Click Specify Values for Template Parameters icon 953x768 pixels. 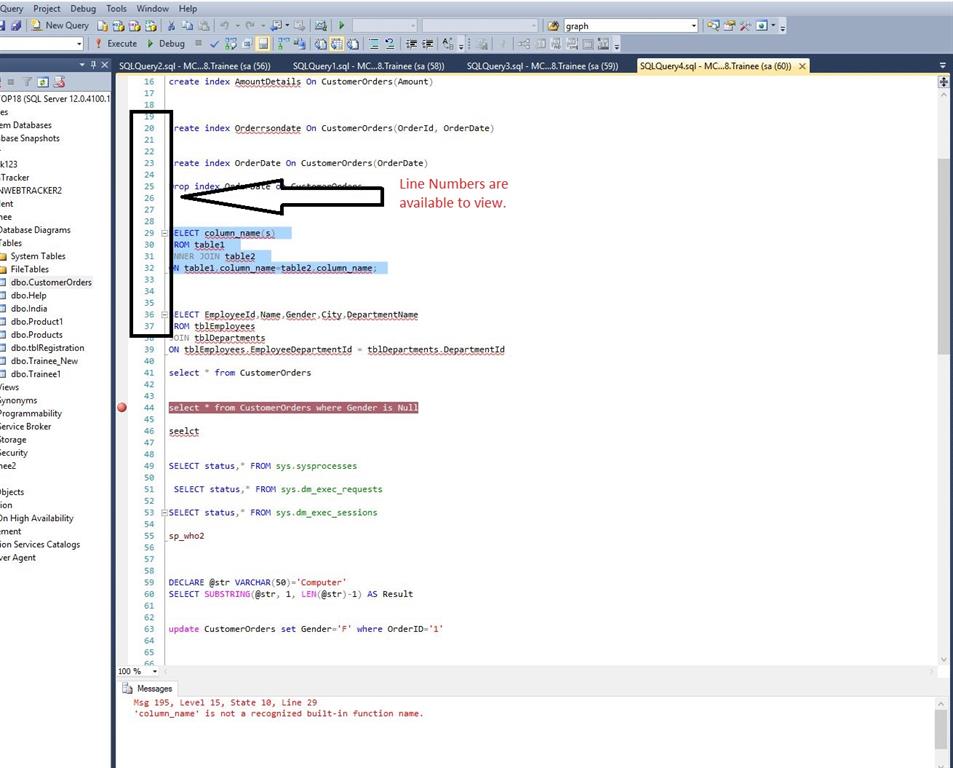(x=448, y=44)
